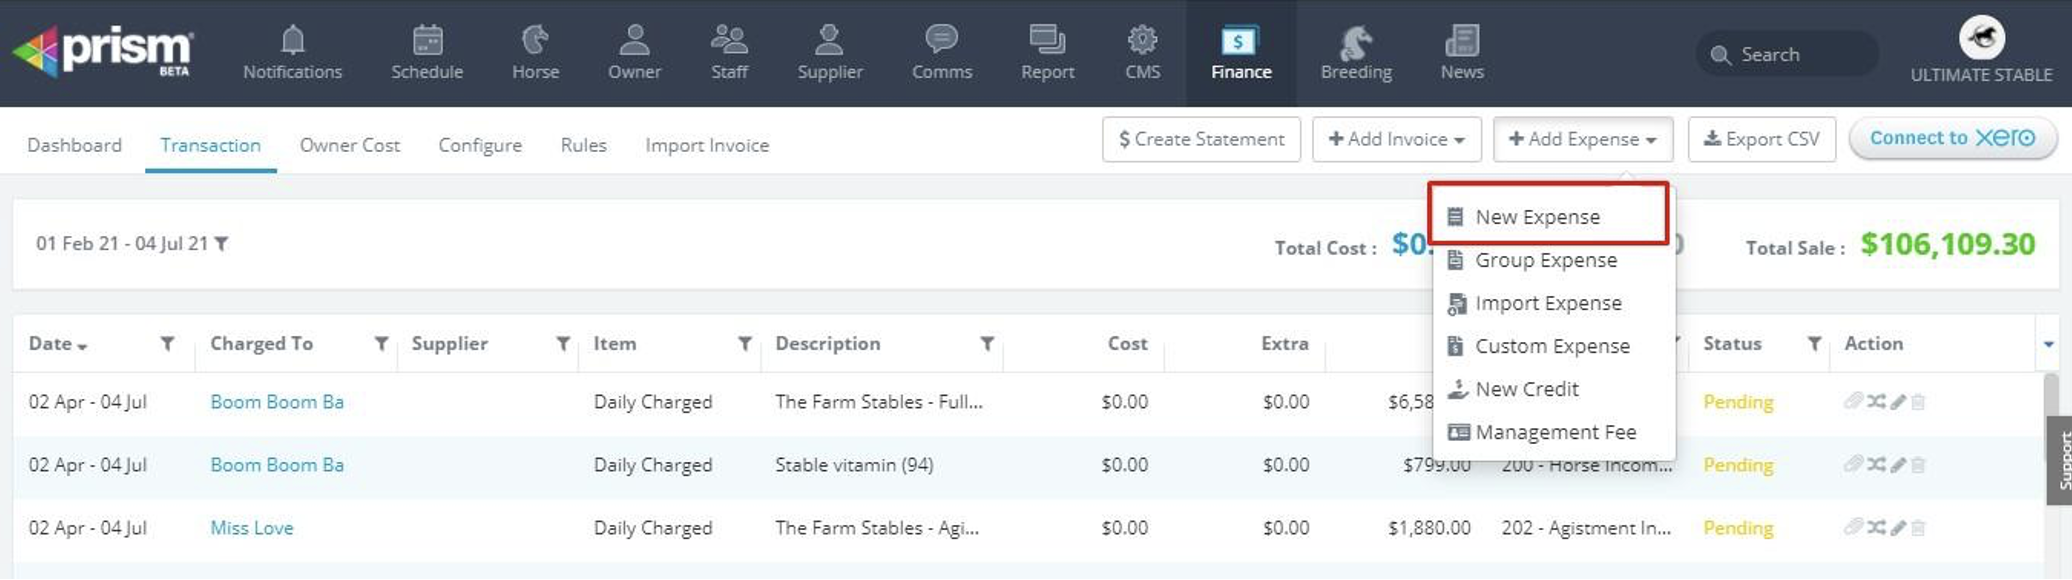Choose Management Fee from the dropdown menu

click(x=1555, y=432)
